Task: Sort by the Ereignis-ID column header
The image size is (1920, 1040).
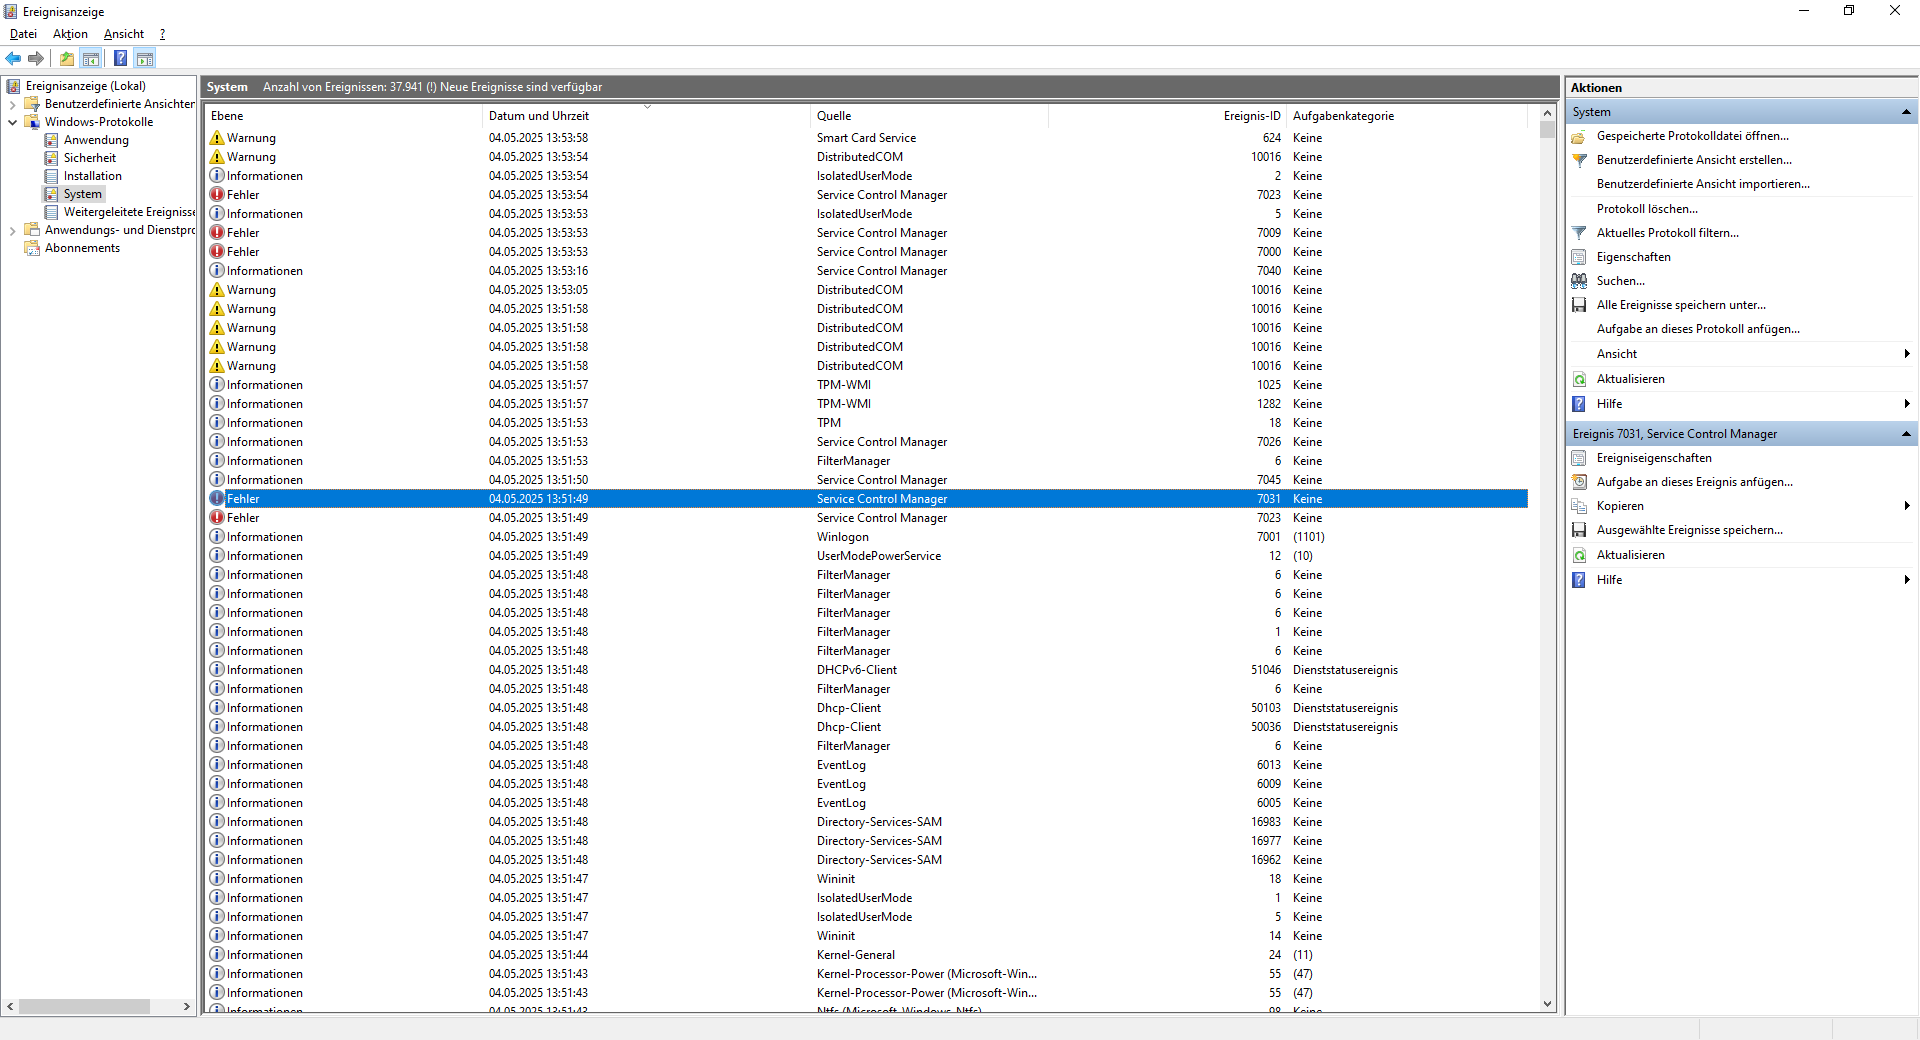Action: [1167, 116]
